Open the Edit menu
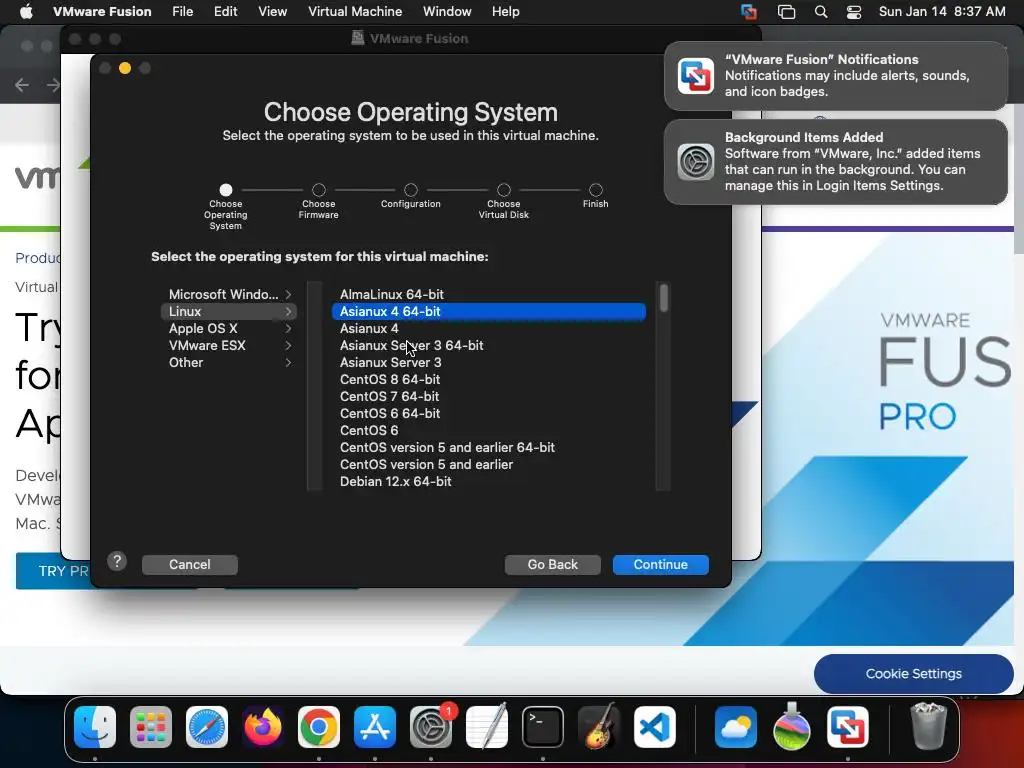1024x768 pixels. pyautogui.click(x=225, y=12)
